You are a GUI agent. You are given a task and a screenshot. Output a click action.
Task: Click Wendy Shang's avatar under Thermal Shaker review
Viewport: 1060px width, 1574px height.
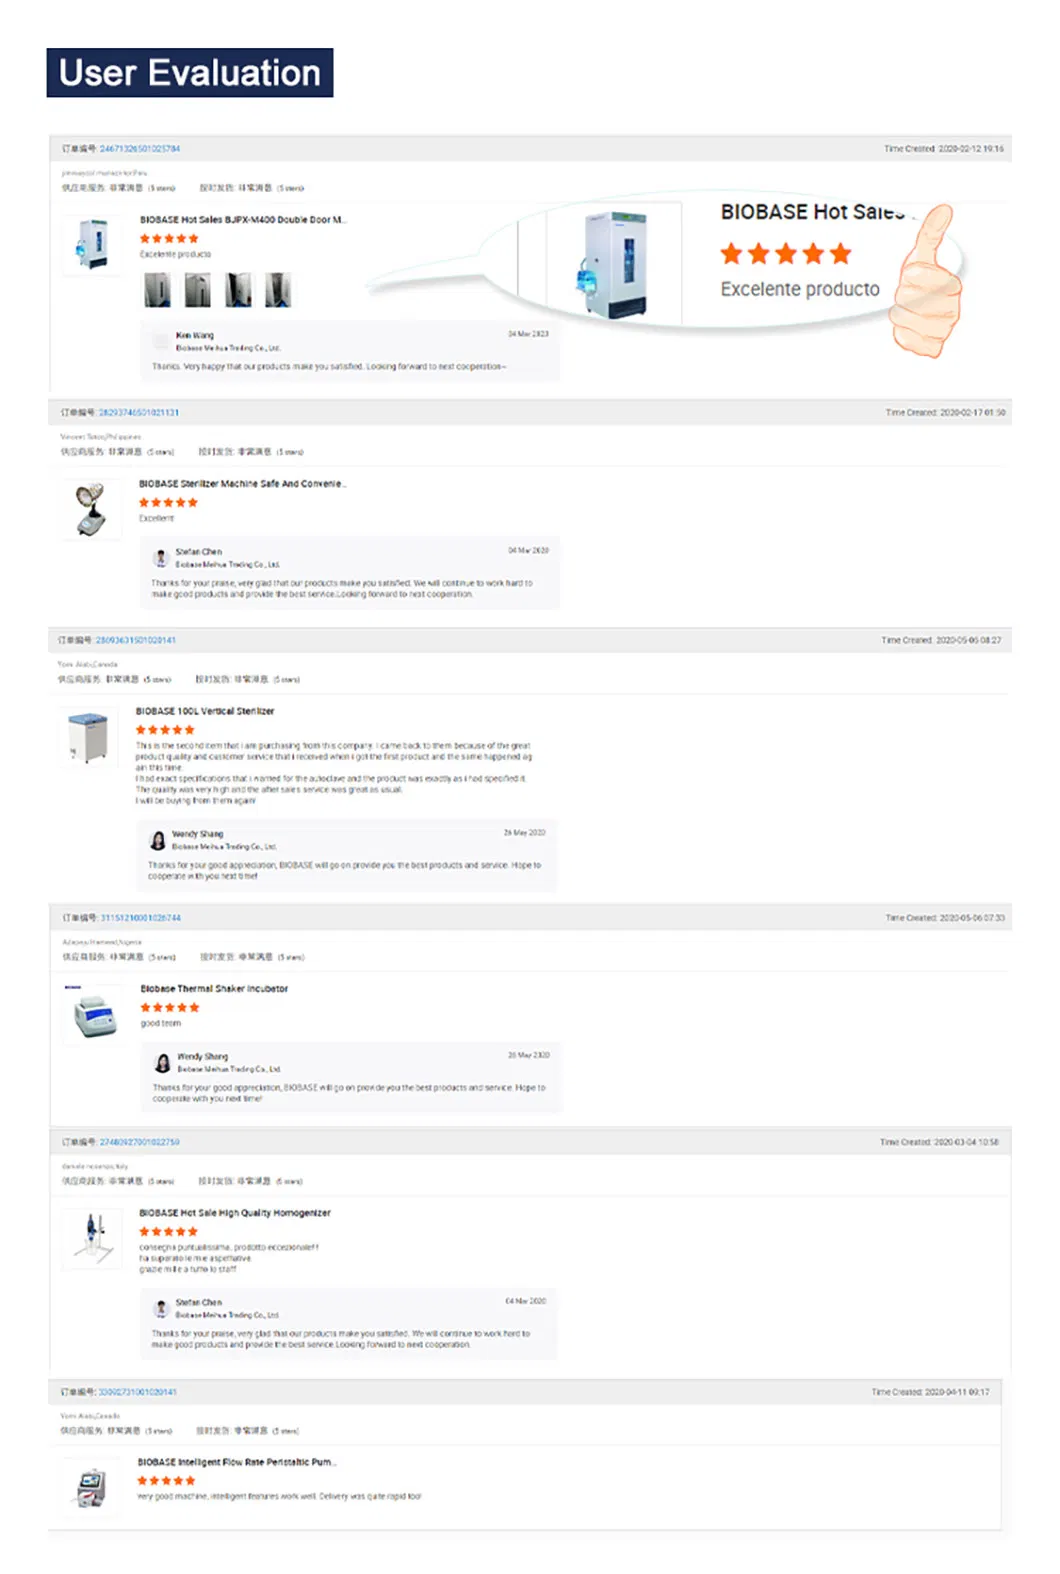click(162, 1063)
